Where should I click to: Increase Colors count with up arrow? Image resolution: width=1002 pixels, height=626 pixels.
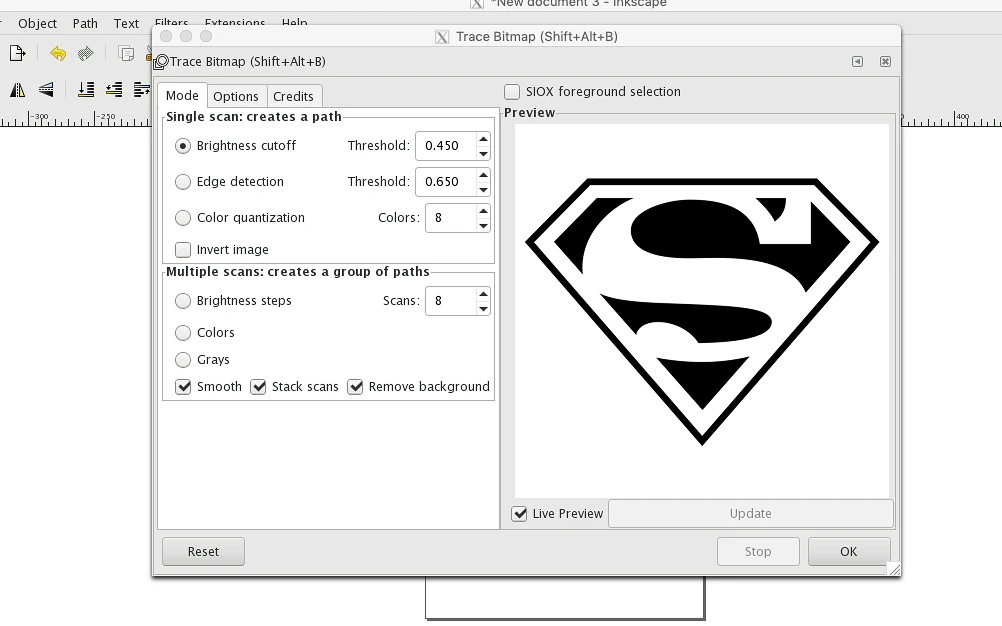(484, 210)
